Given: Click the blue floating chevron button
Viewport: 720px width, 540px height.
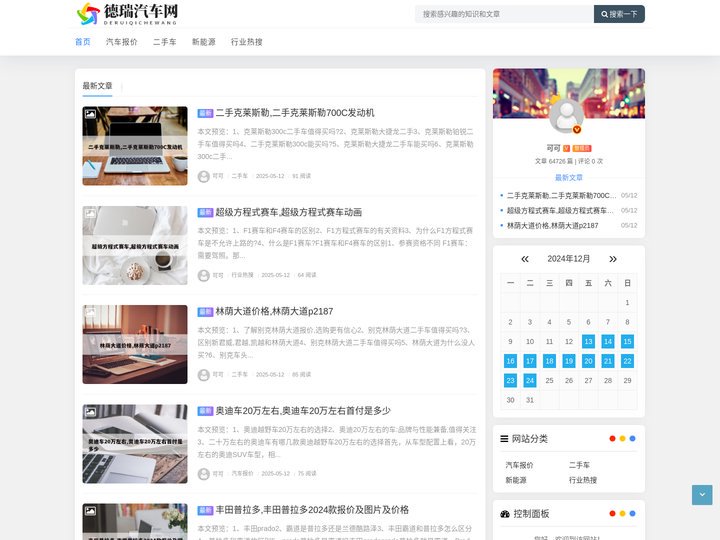Looking at the screenshot, I should [x=702, y=495].
